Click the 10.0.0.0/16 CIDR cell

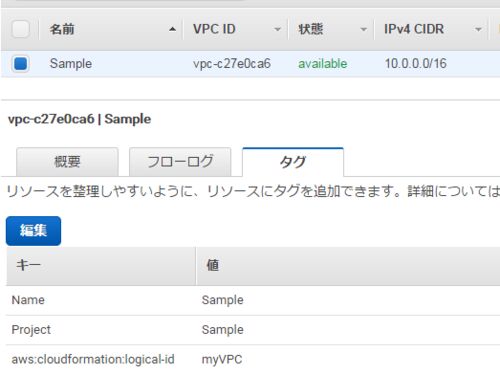pyautogui.click(x=415, y=63)
